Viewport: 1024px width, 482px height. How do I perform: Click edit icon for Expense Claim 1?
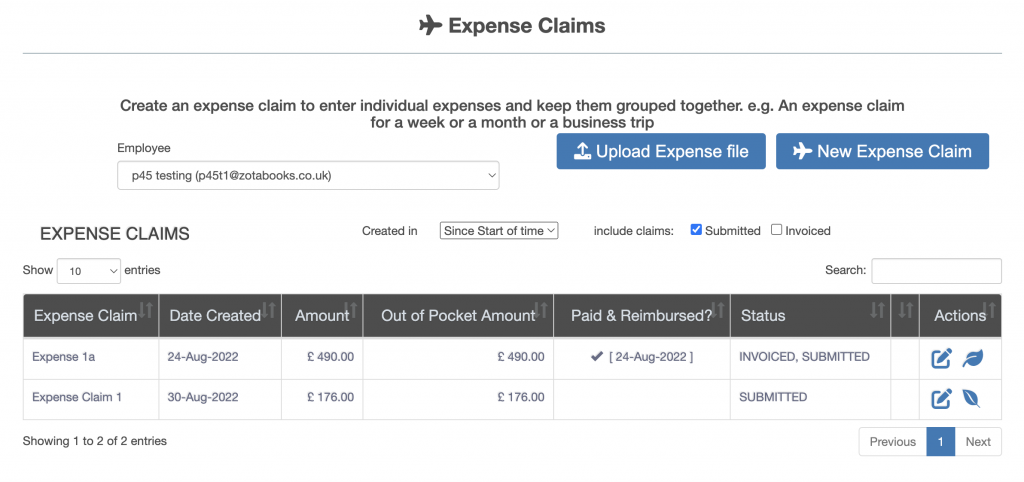point(941,399)
